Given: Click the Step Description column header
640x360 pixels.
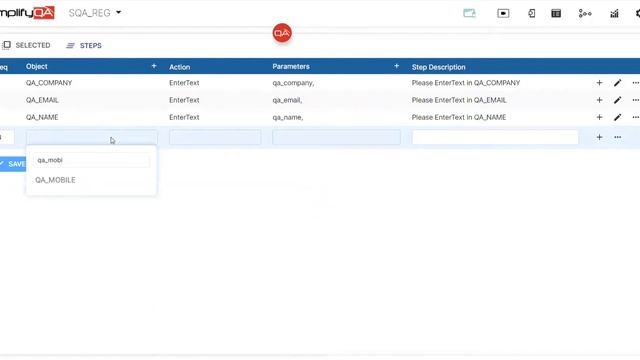Looking at the screenshot, I should coord(438,67).
